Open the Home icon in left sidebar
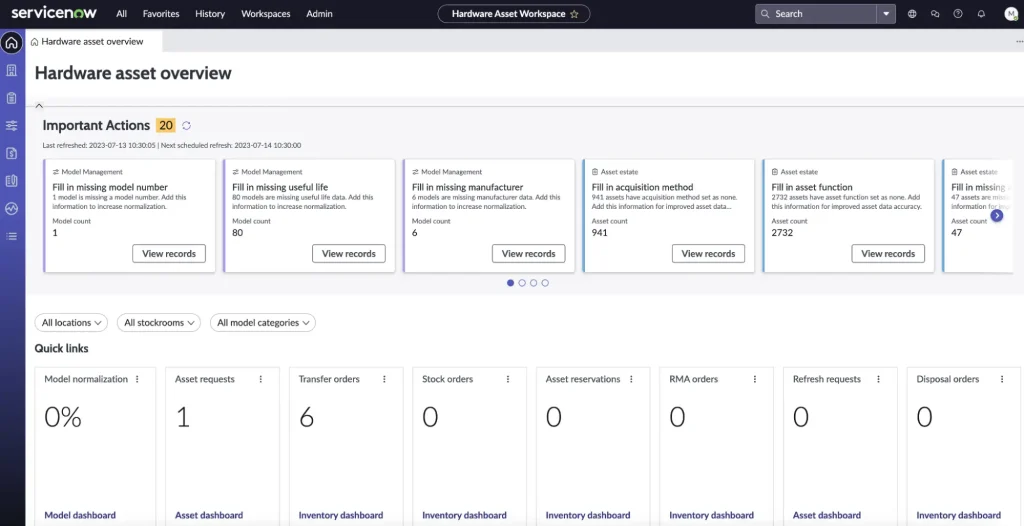This screenshot has width=1024, height=526. coord(11,43)
